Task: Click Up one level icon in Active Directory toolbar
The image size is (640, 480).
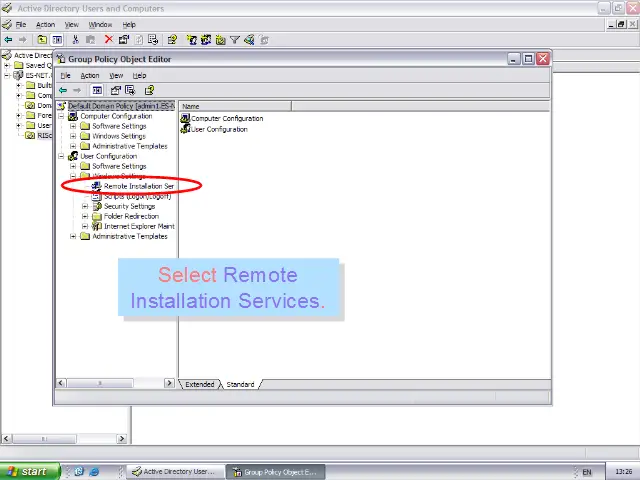Action: pos(42,40)
